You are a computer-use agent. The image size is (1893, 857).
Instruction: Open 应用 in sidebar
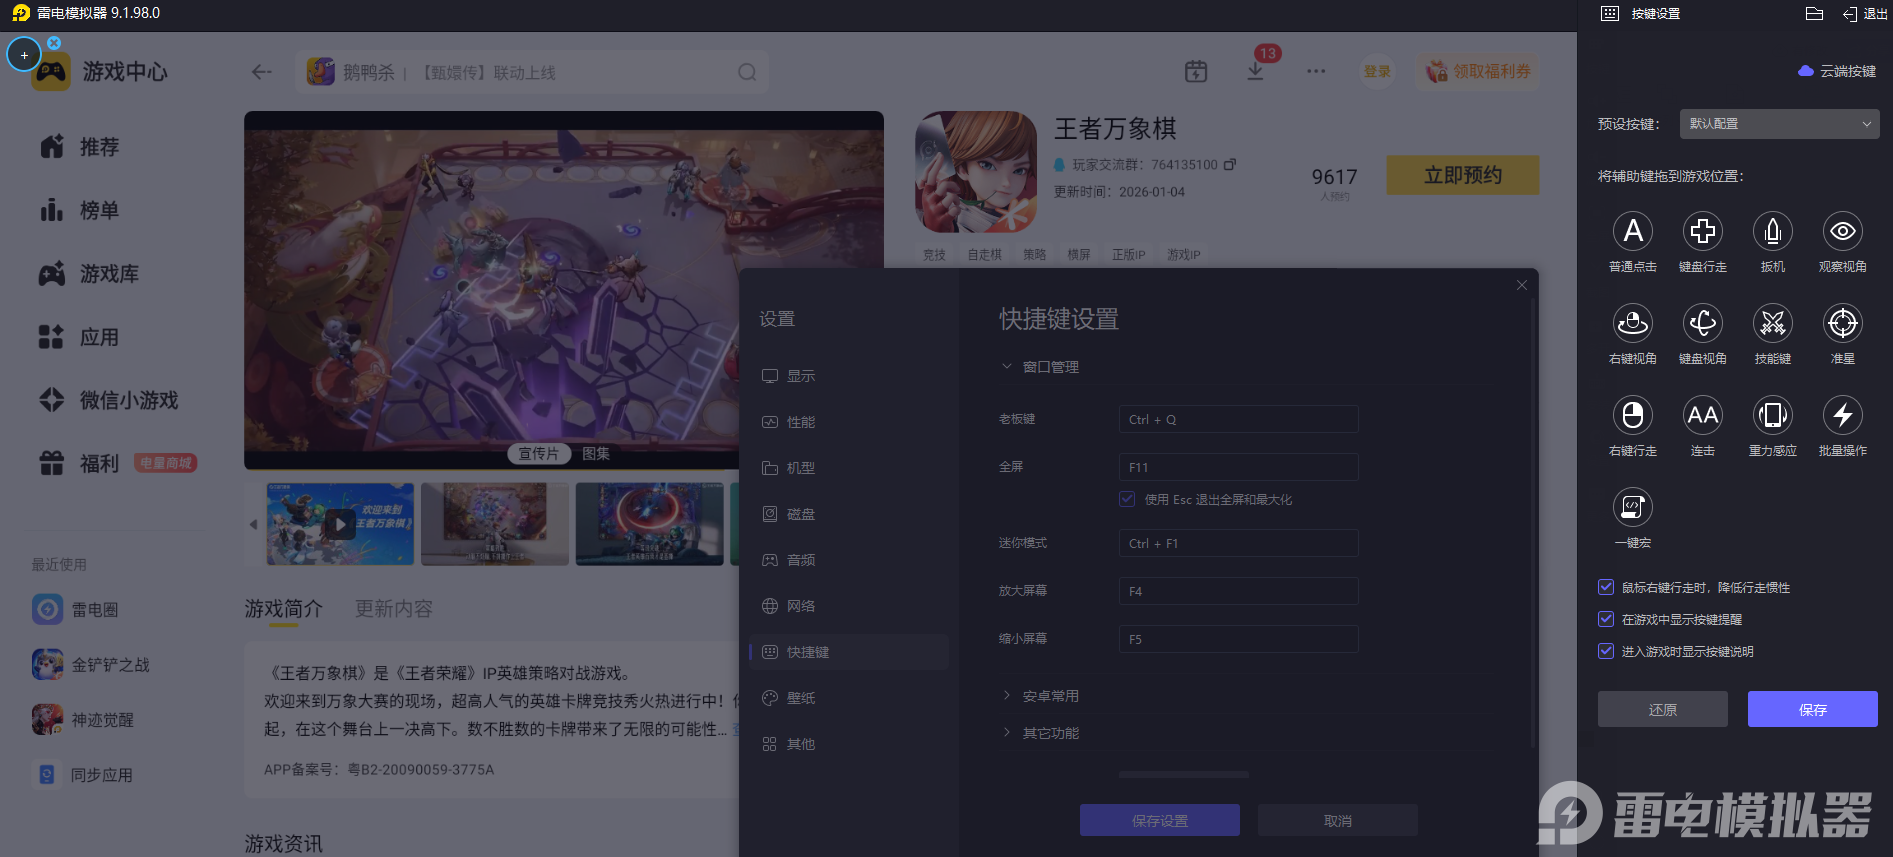[79, 337]
